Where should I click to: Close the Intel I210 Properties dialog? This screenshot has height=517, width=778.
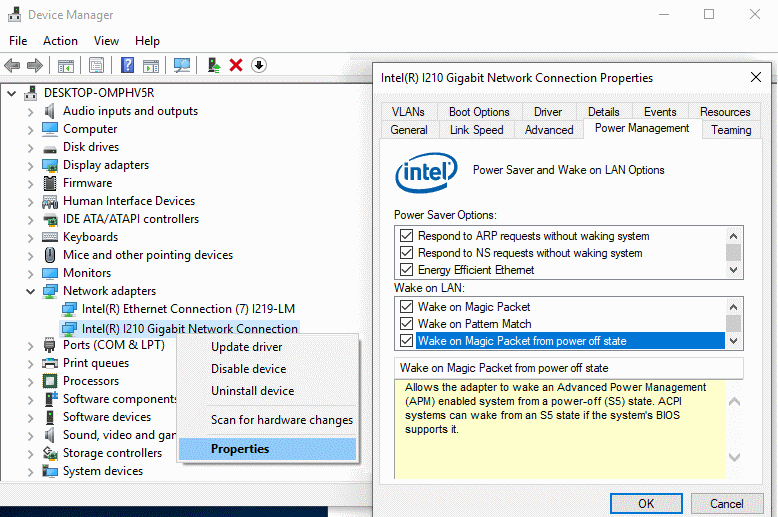pos(756,77)
